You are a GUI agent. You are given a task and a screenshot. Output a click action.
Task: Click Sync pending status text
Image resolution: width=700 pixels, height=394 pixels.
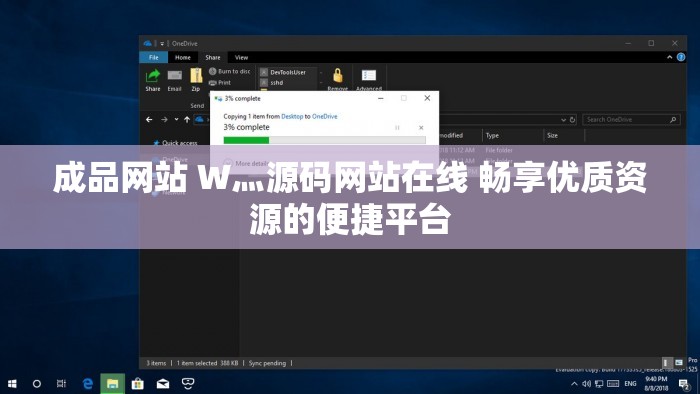[x=267, y=363]
